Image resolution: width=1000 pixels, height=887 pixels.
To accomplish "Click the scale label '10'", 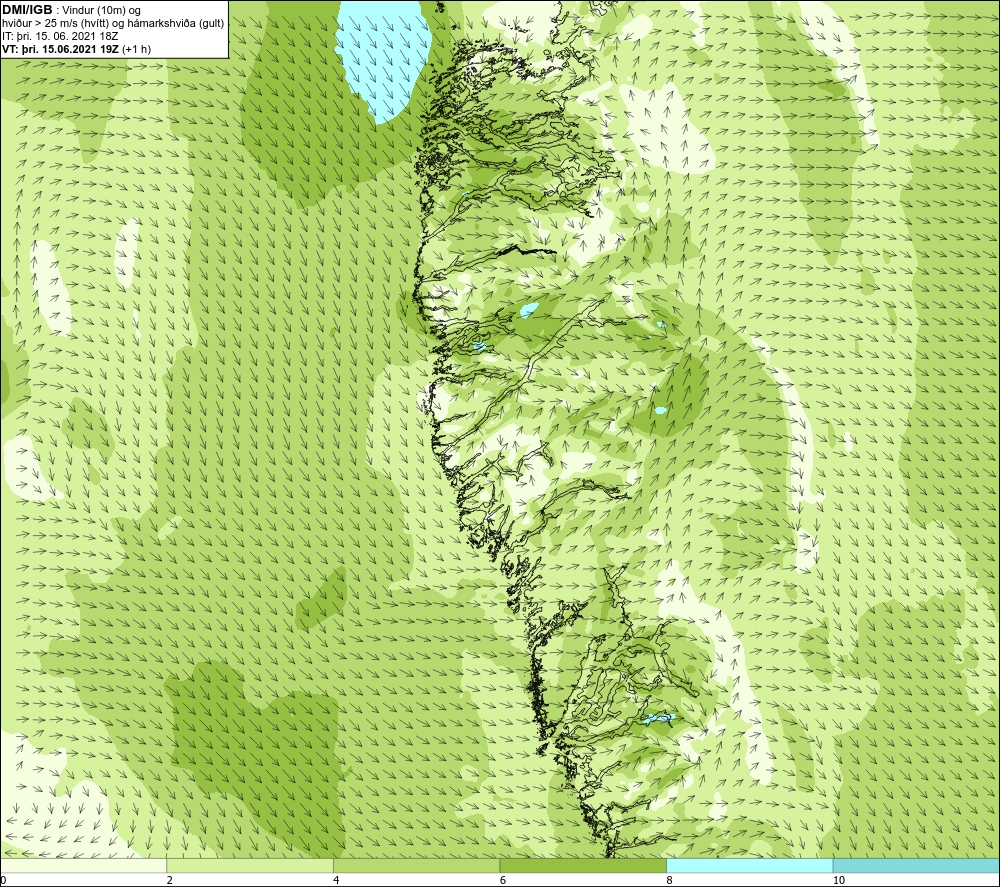I will (839, 880).
